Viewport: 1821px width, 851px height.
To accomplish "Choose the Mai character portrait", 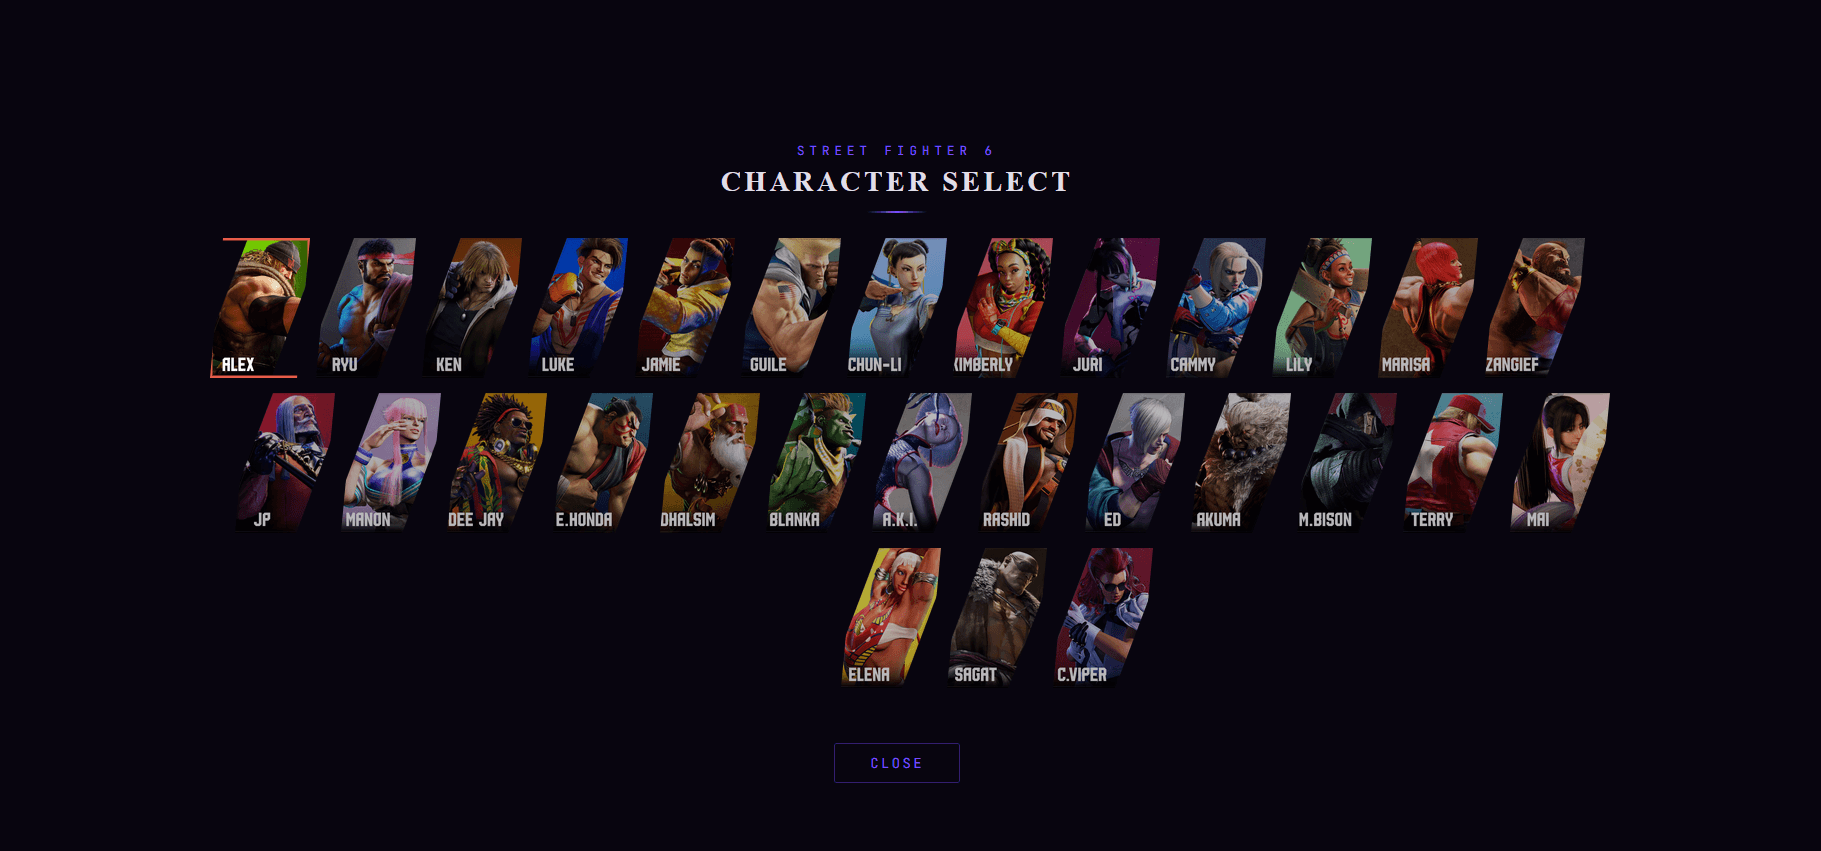I will [x=1560, y=462].
